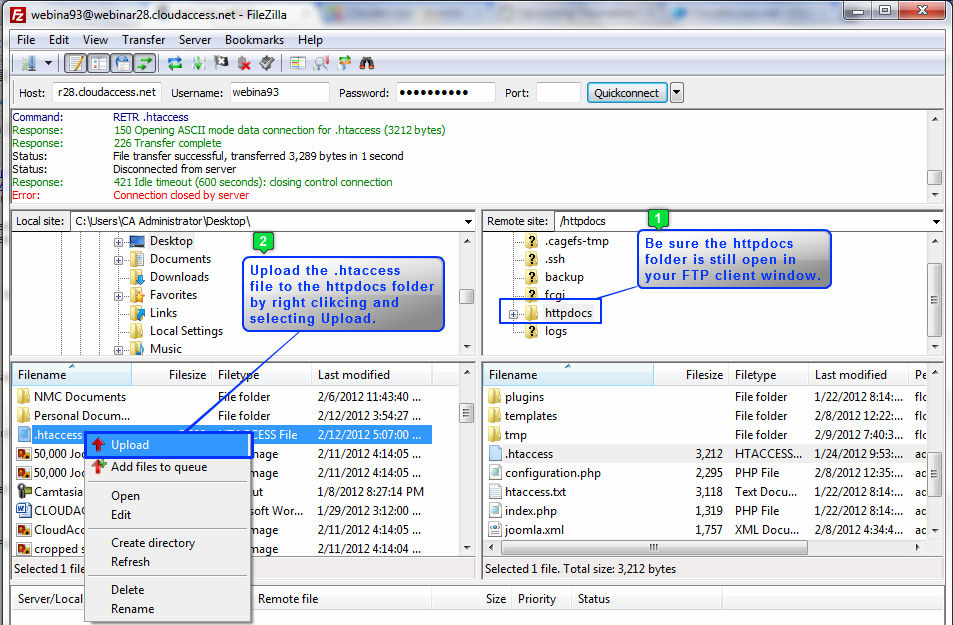
Task: Open the Local site path dropdown
Action: [468, 222]
